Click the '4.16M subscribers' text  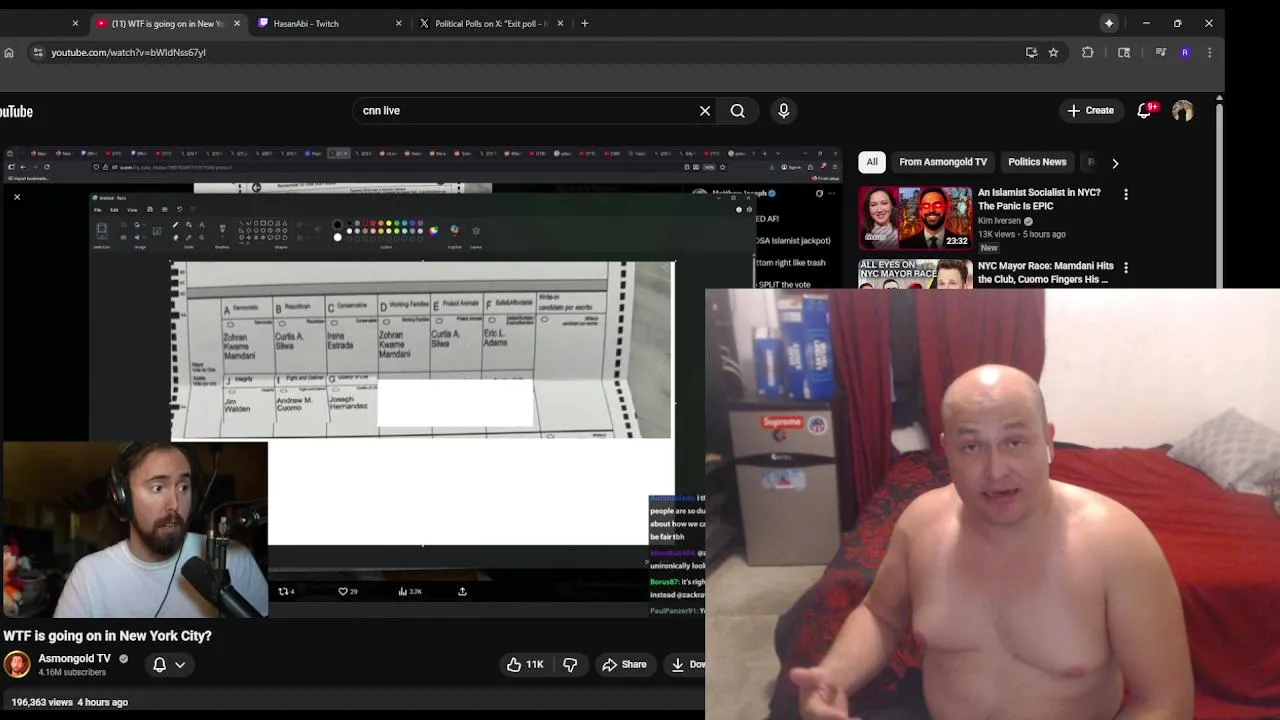[x=72, y=672]
